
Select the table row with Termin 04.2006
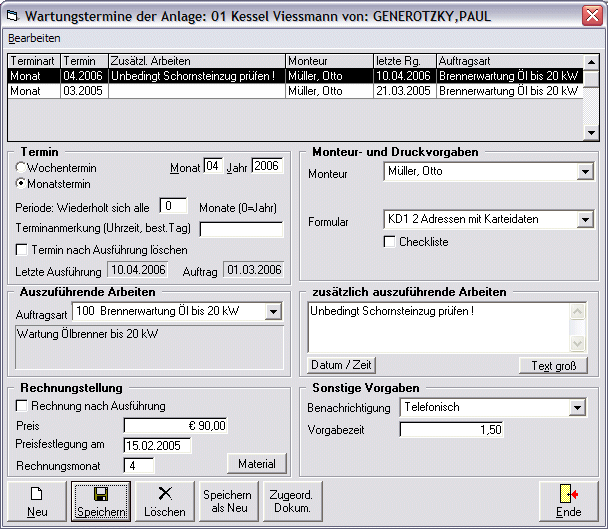295,76
